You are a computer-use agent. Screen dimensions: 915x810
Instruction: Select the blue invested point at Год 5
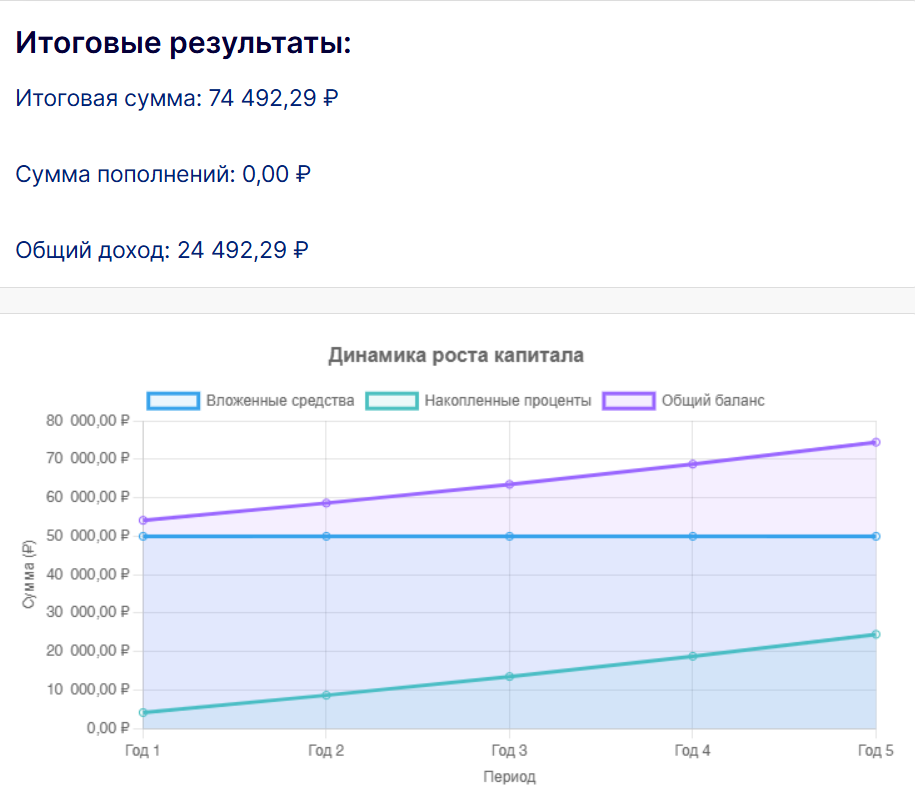[x=876, y=536]
